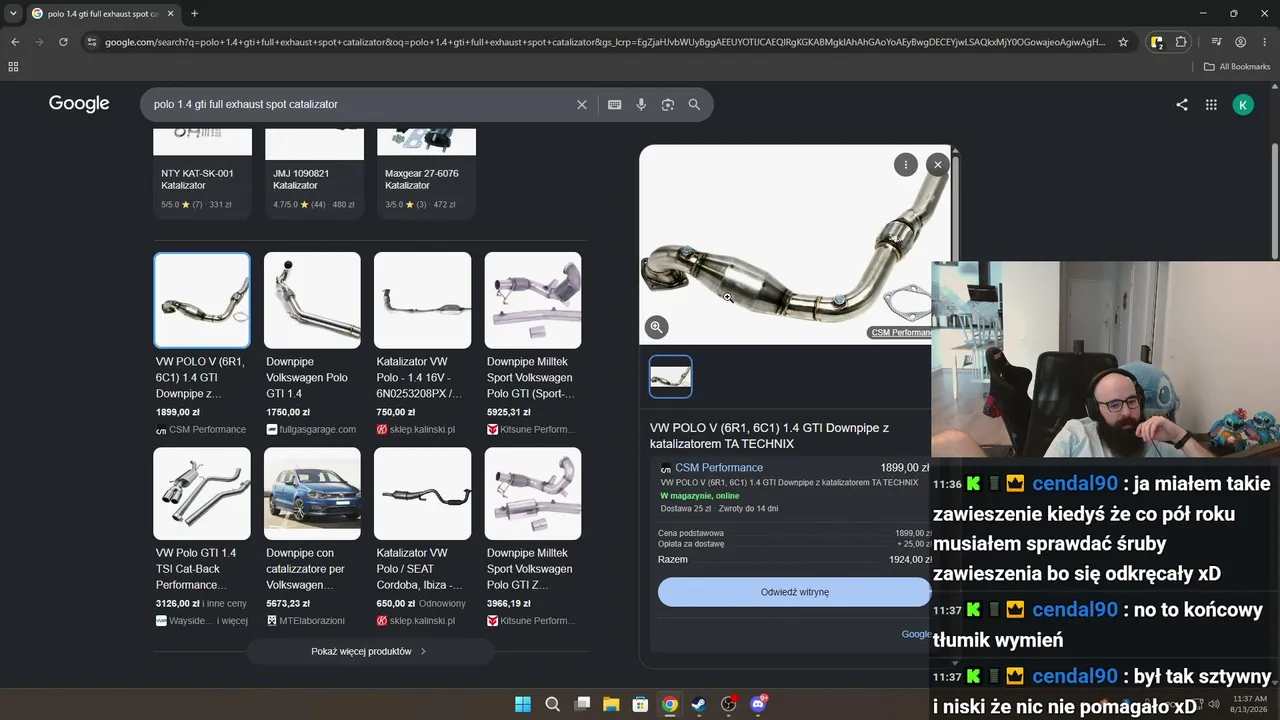This screenshot has height=720, width=1280.
Task: Open the new tab plus button
Action: 194,14
